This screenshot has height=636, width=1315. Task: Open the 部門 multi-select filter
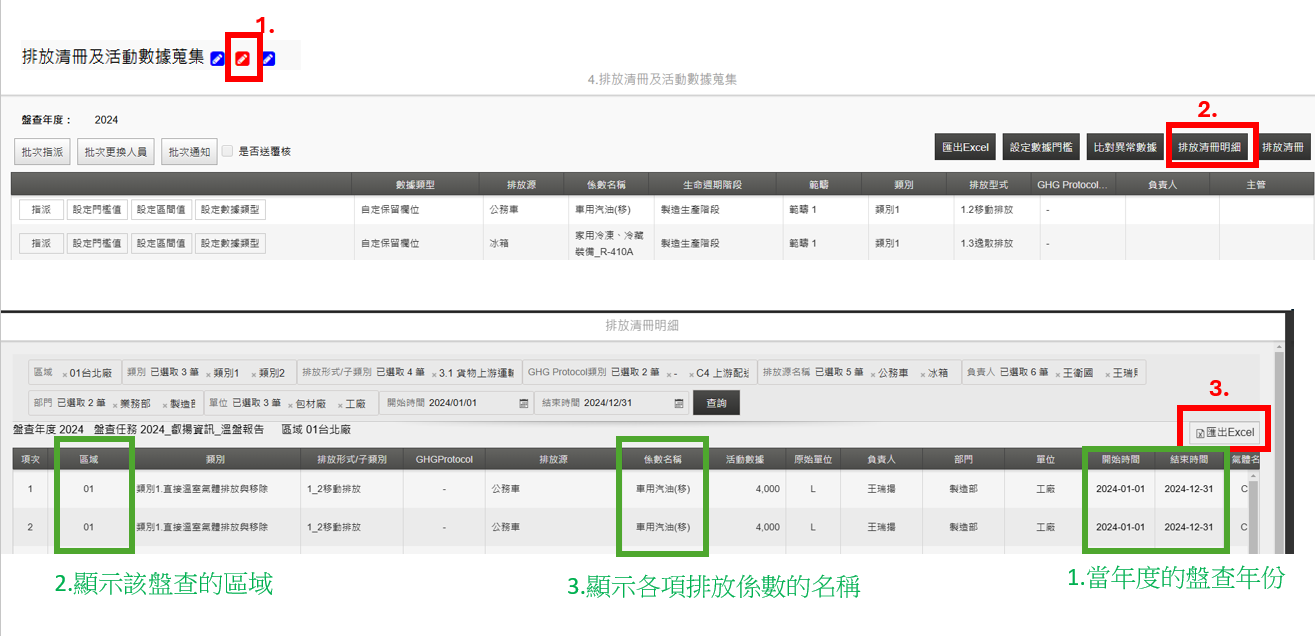click(82, 403)
